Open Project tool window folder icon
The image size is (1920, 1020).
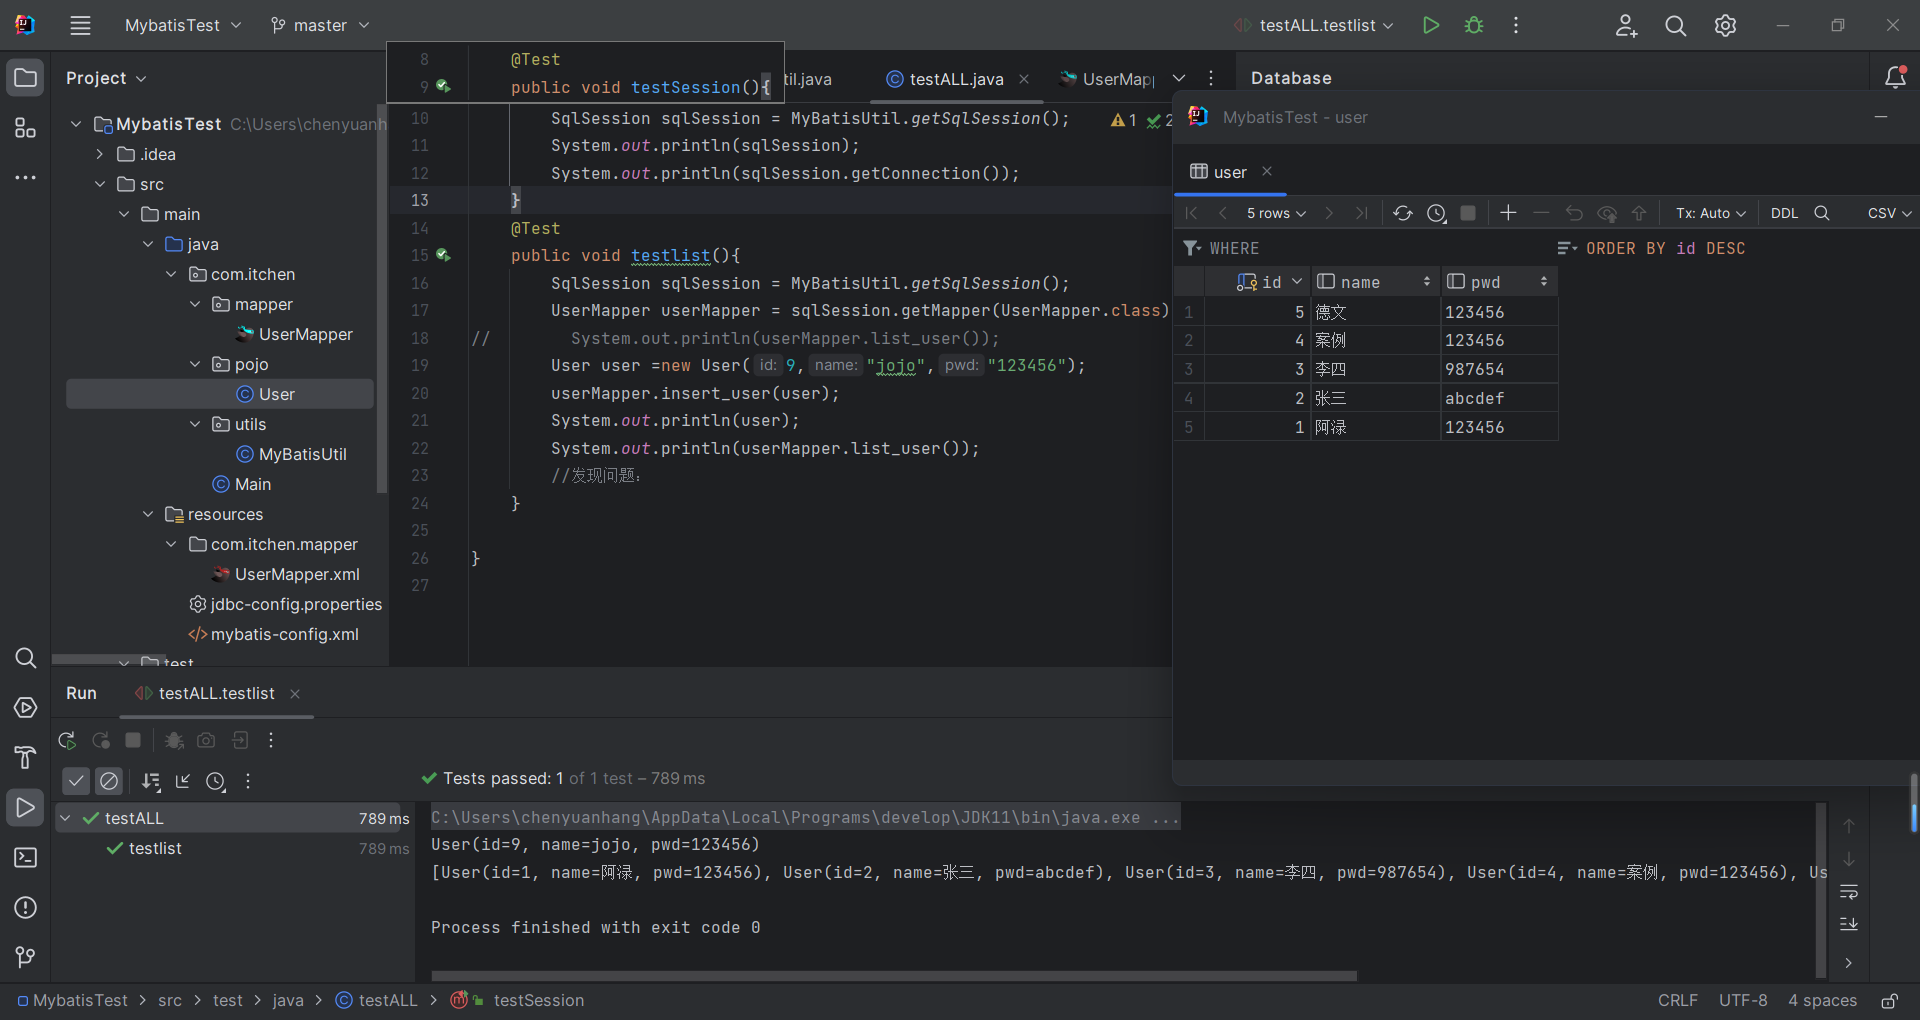(25, 78)
